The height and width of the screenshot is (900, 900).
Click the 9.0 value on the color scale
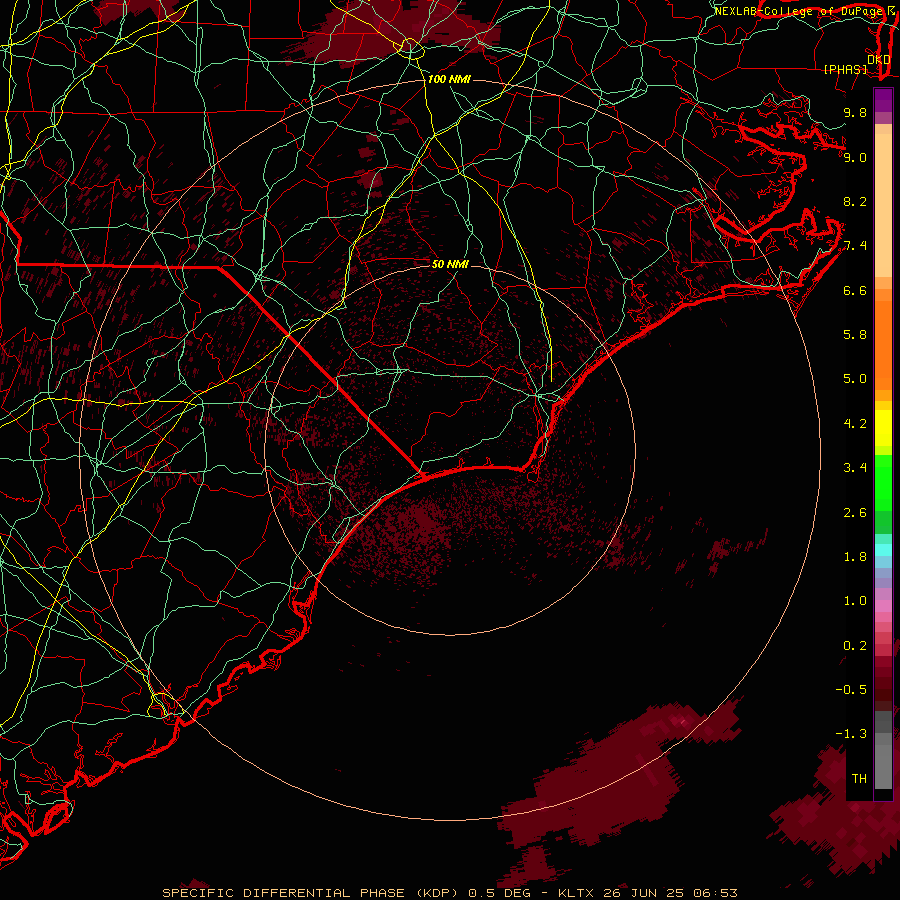855,157
